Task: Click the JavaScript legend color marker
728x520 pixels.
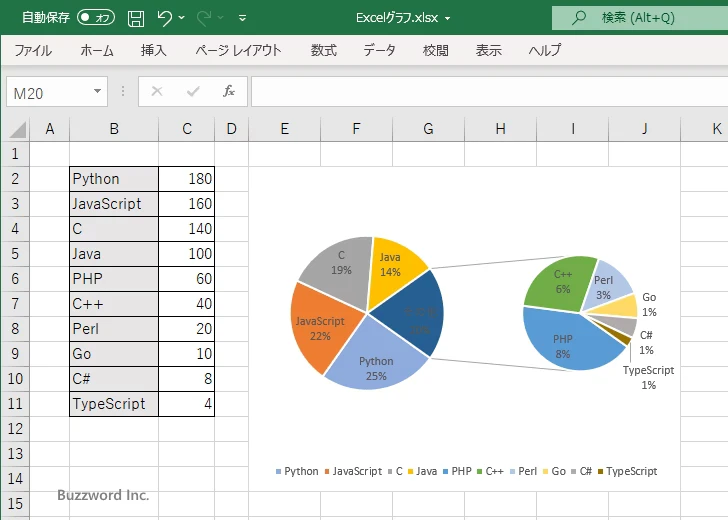Action: pyautogui.click(x=327, y=472)
